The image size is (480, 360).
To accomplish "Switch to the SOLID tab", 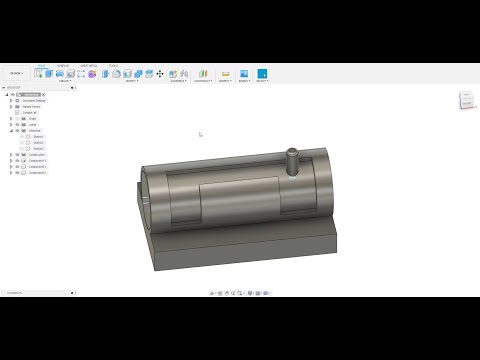I will pyautogui.click(x=41, y=66).
